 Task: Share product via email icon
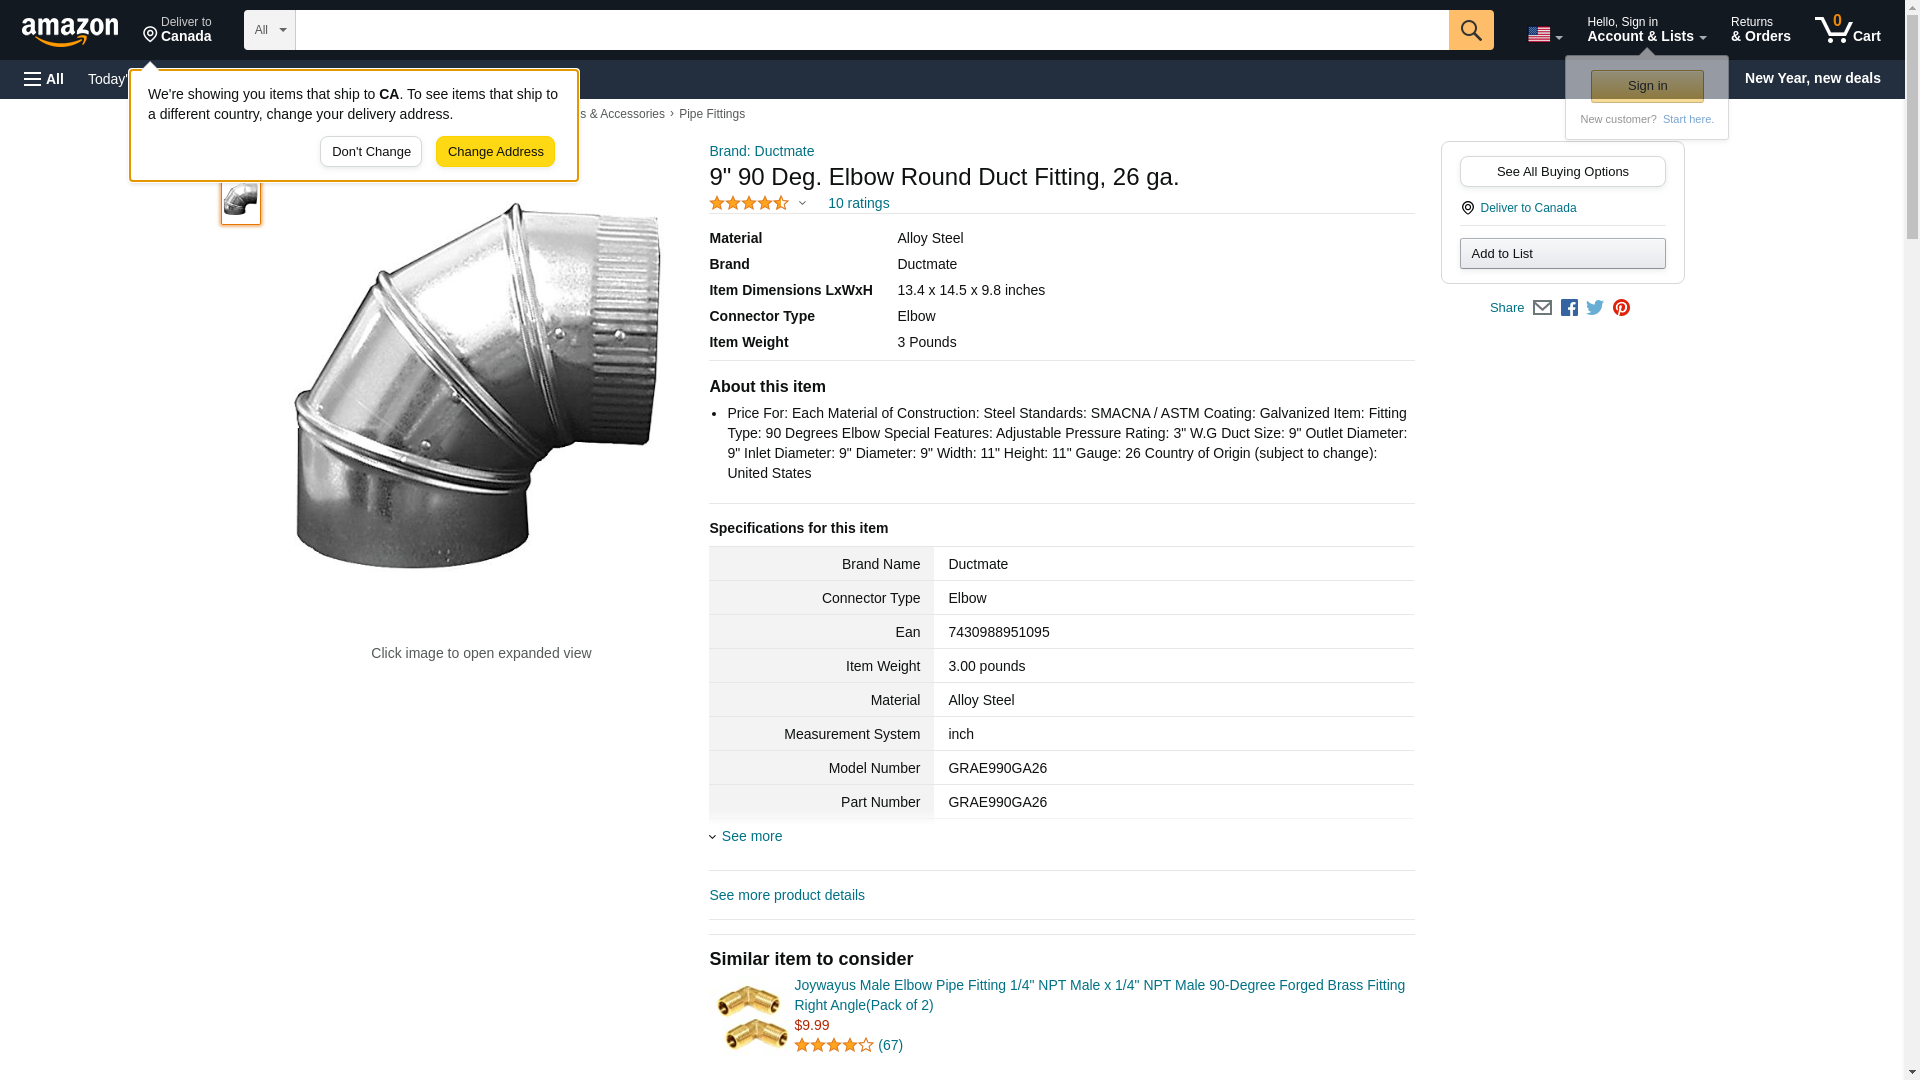1542,308
